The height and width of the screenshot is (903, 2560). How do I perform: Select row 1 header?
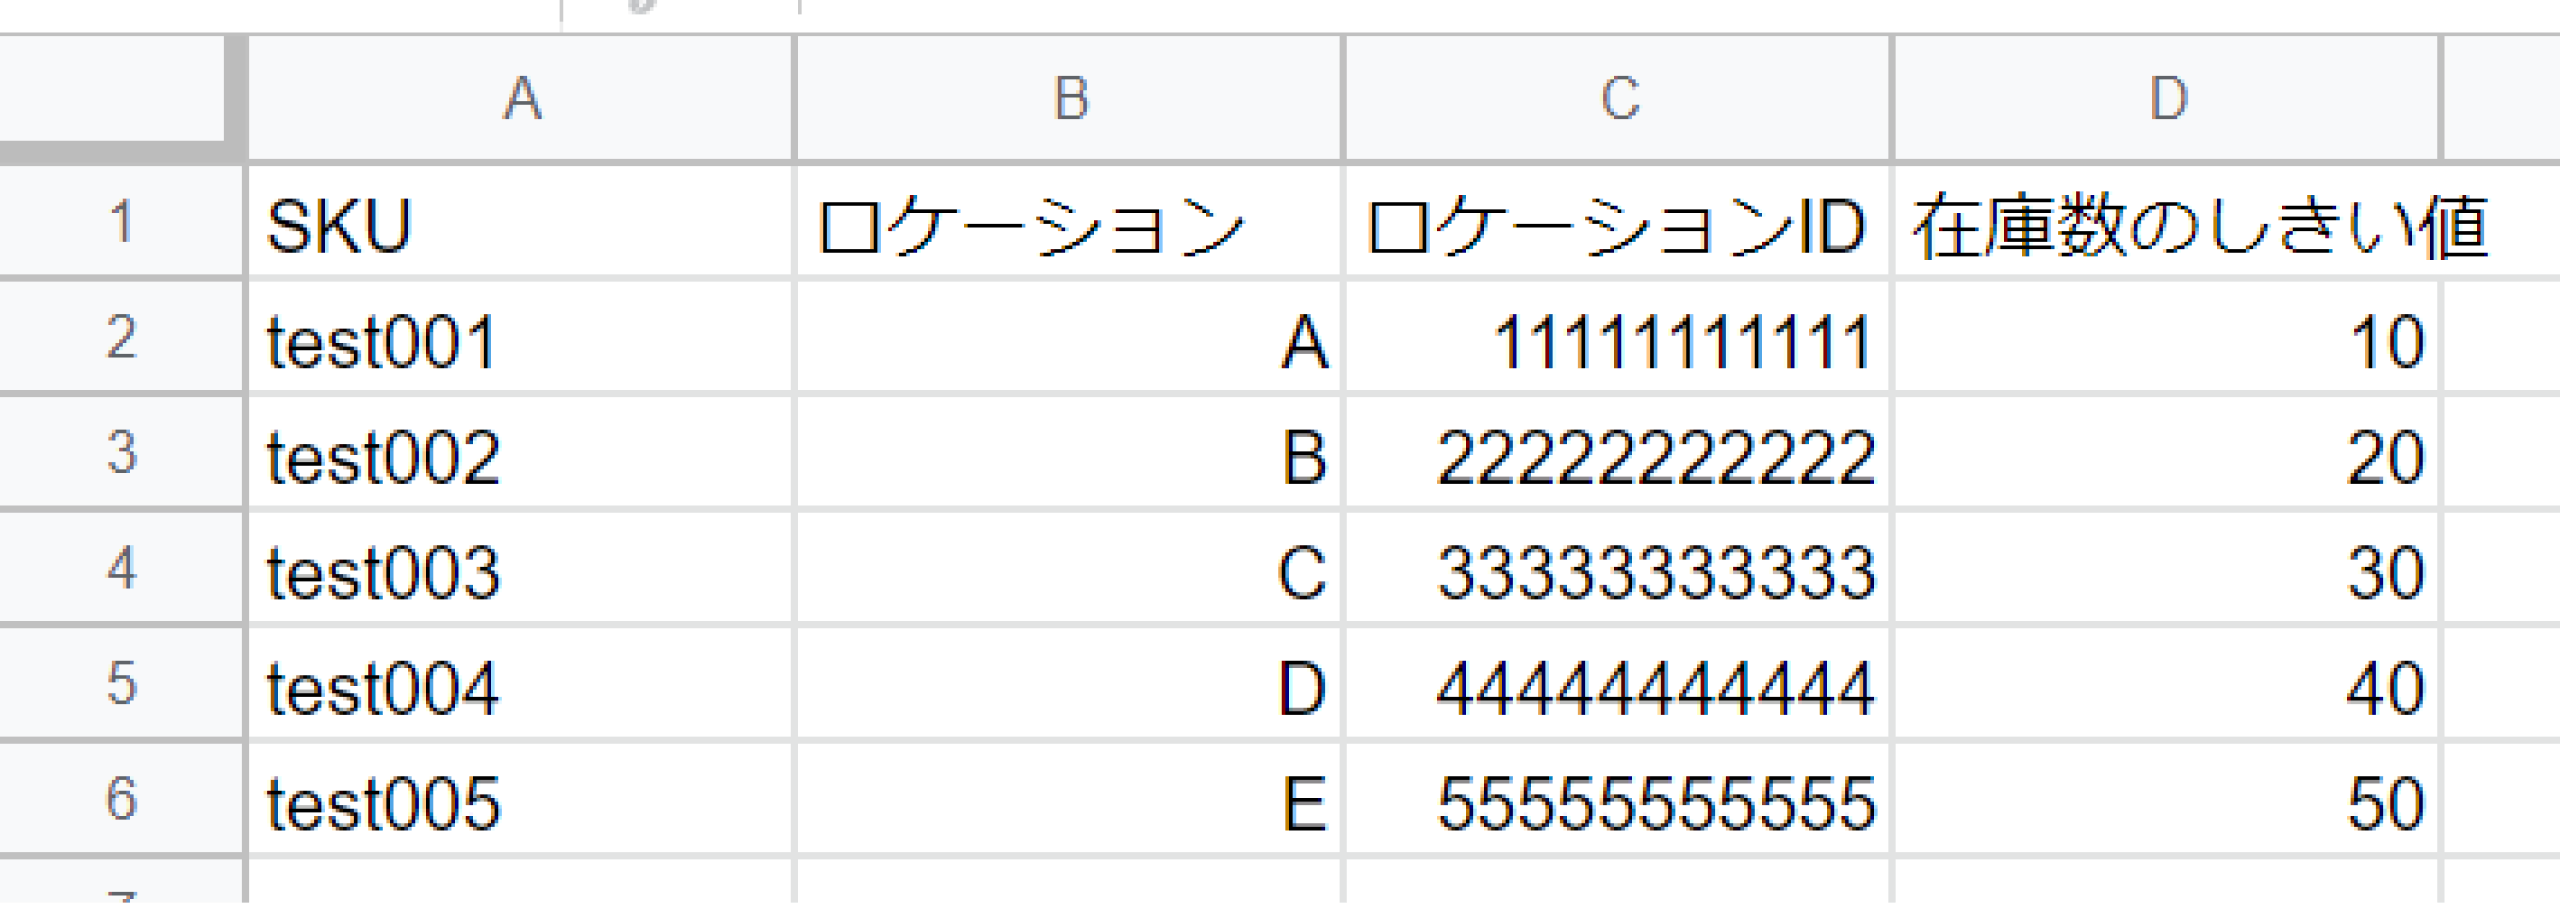120,222
